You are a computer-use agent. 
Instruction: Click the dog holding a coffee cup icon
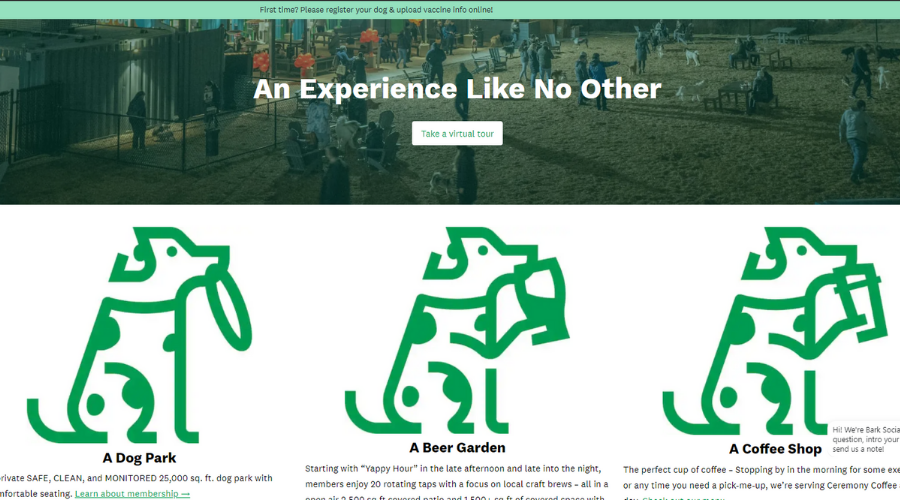click(775, 331)
